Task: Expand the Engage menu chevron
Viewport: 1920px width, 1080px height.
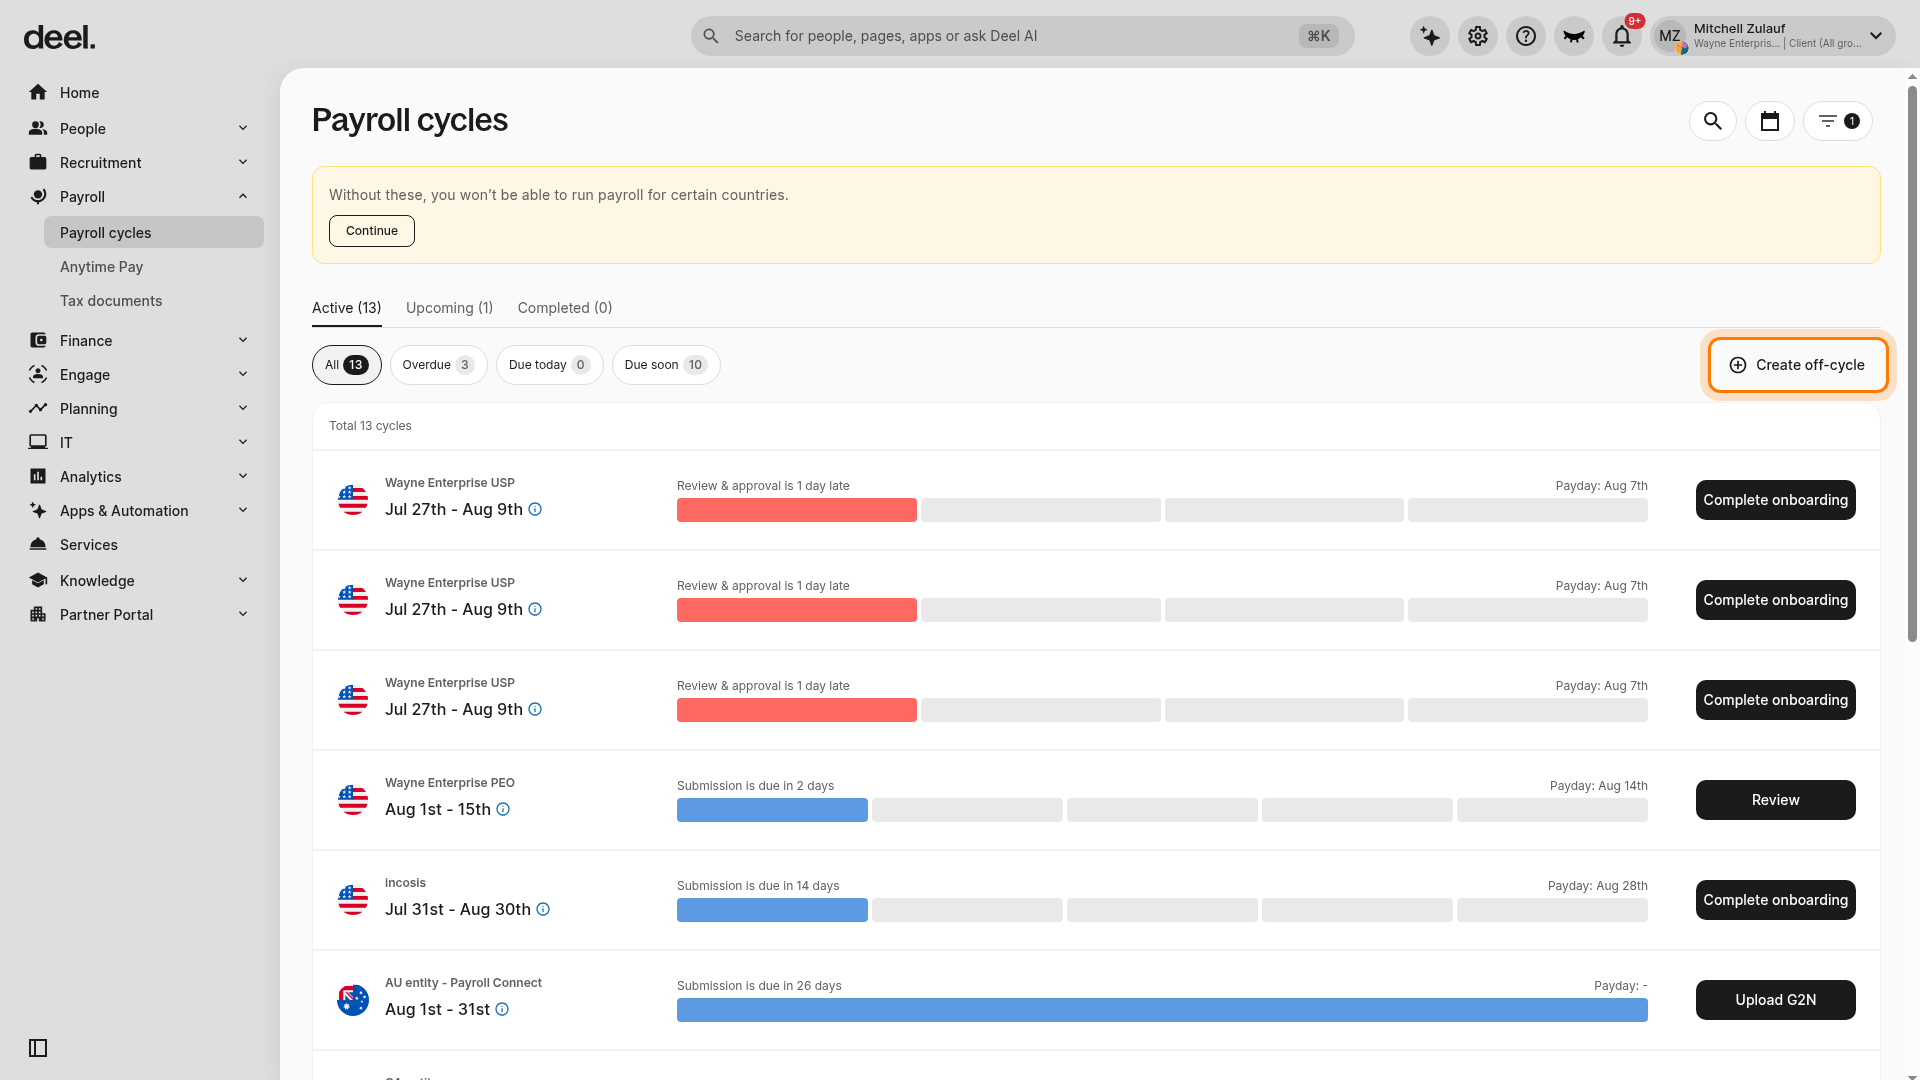Action: pos(243,374)
